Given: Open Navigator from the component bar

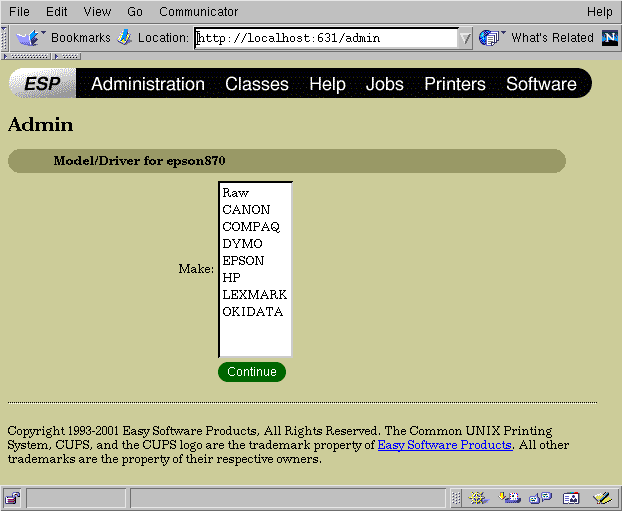Looking at the screenshot, I should [x=478, y=497].
